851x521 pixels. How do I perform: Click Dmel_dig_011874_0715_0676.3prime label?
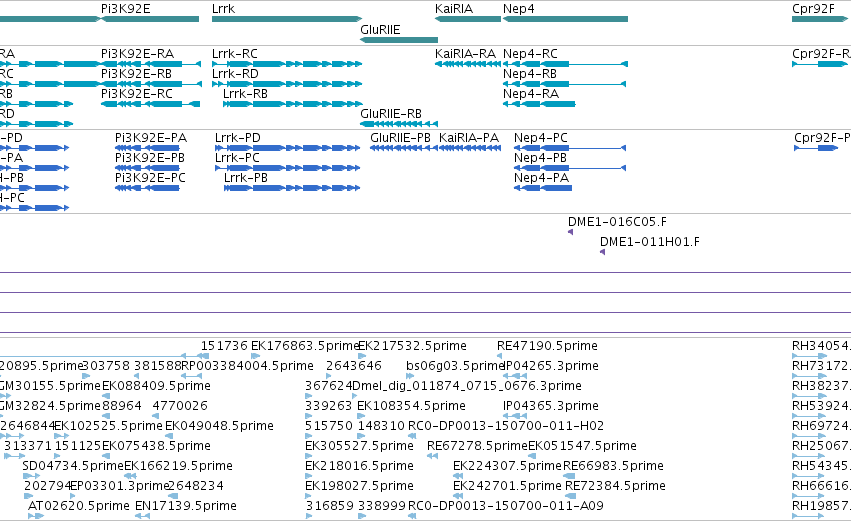pos(467,386)
